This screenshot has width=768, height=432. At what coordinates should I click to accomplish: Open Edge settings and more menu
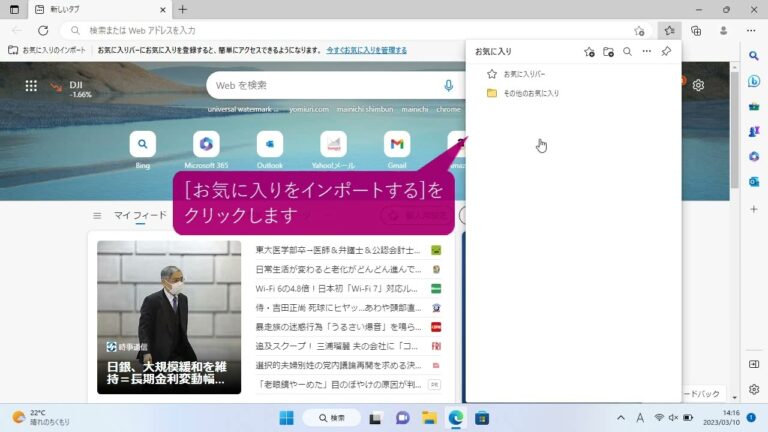pyautogui.click(x=751, y=30)
